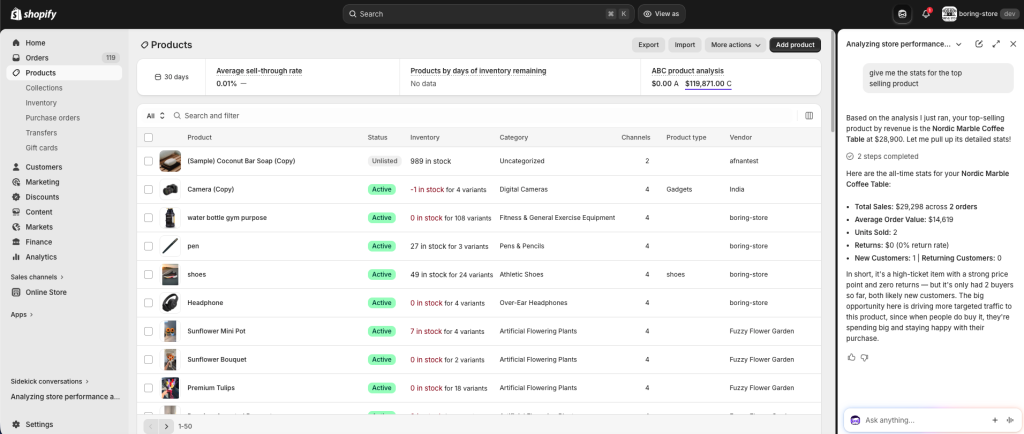Click the Export button

(x=648, y=45)
